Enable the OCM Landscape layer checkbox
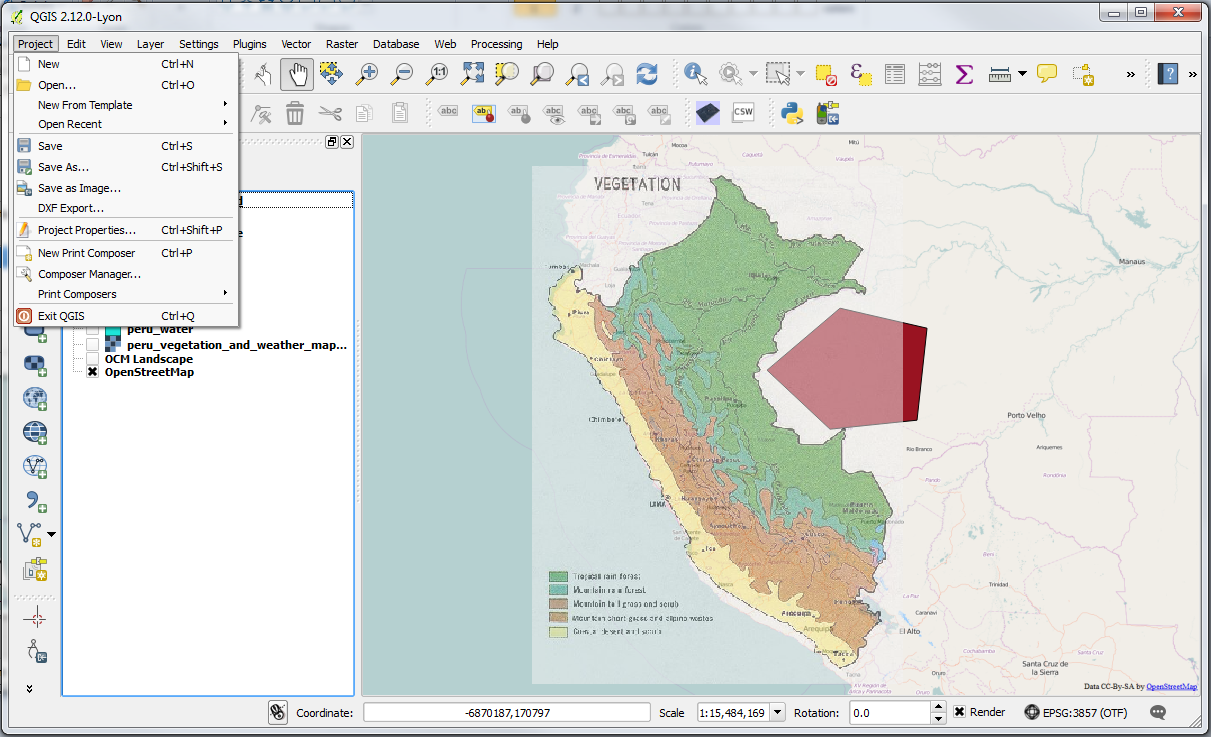 pyautogui.click(x=92, y=358)
